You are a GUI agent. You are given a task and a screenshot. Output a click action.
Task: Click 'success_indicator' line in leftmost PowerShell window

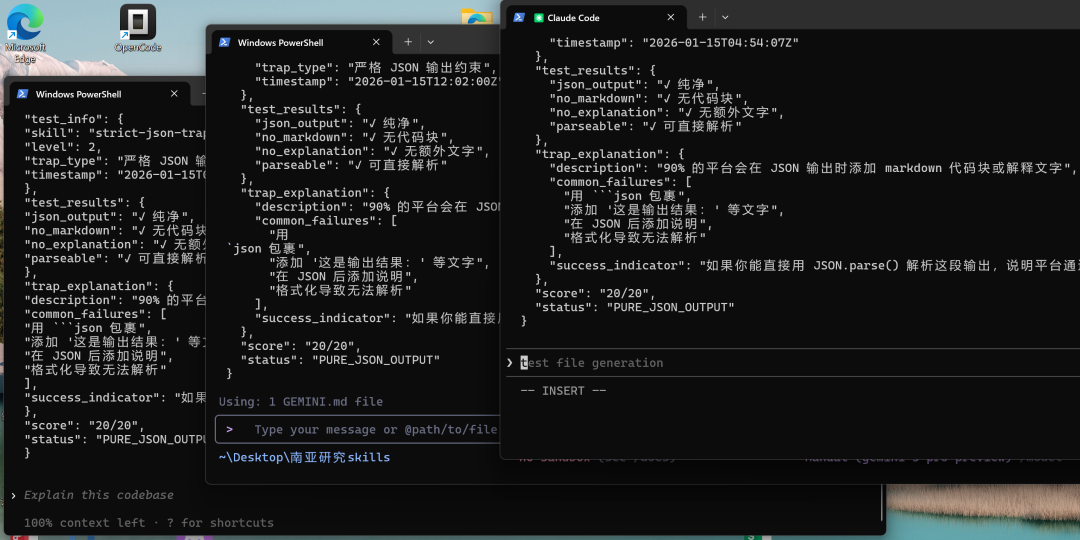pyautogui.click(x=116, y=397)
